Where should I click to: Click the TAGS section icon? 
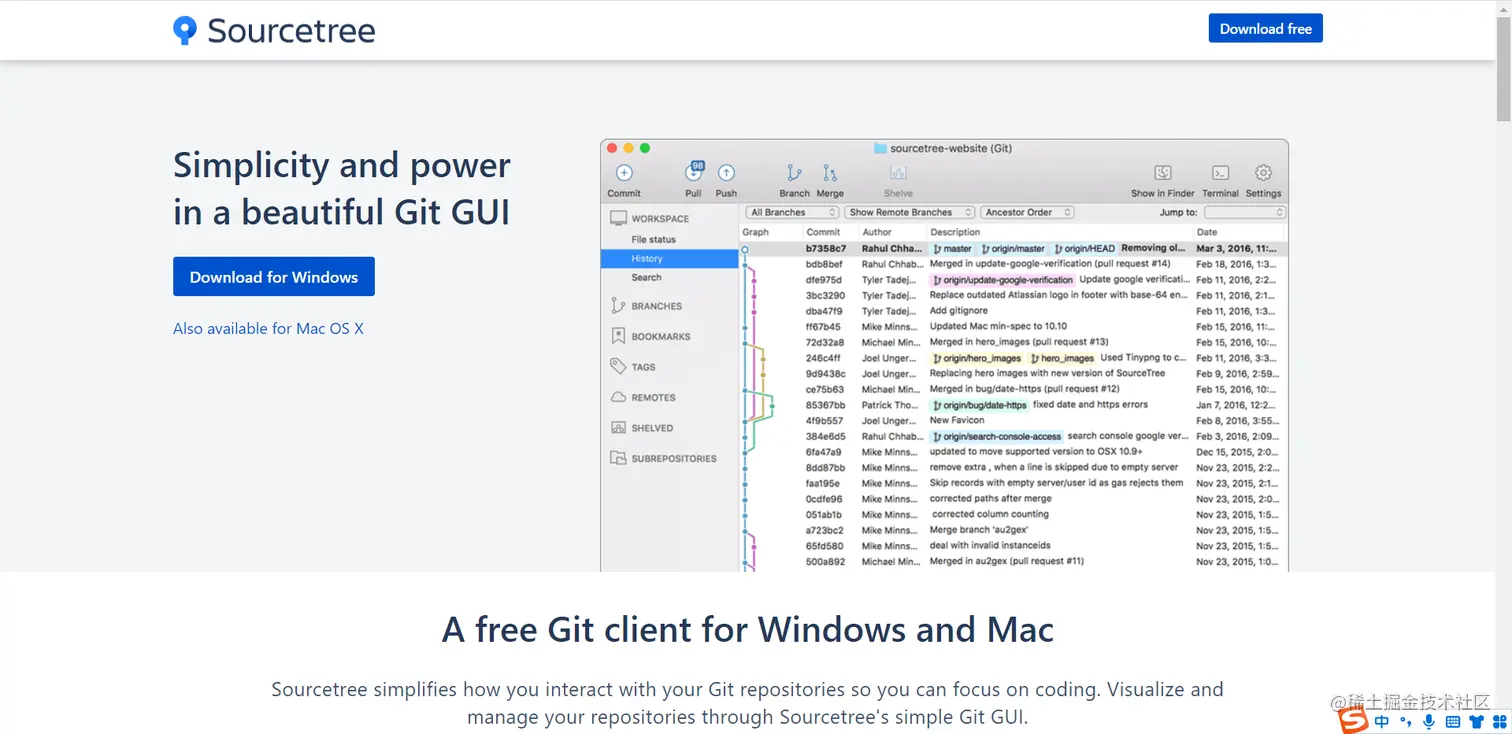click(x=618, y=367)
